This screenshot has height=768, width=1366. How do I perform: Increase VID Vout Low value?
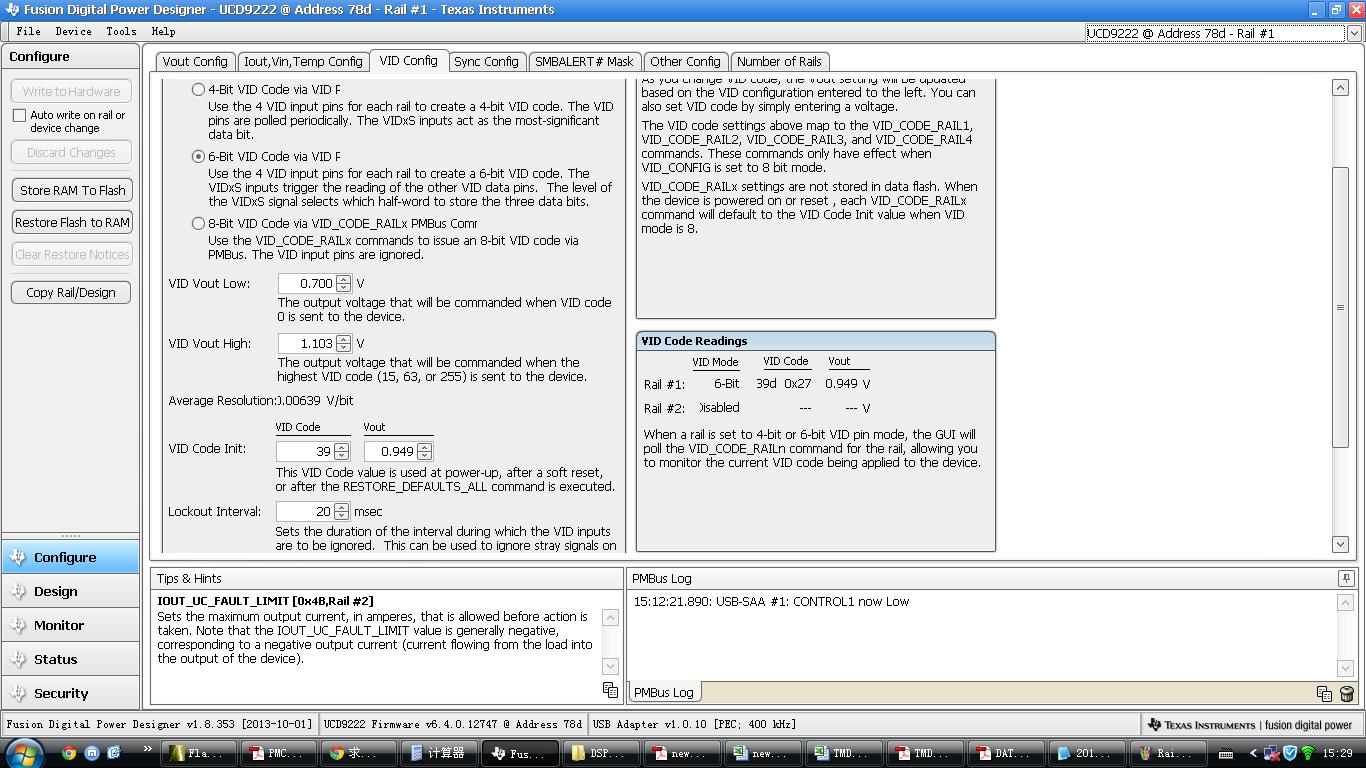click(x=343, y=279)
